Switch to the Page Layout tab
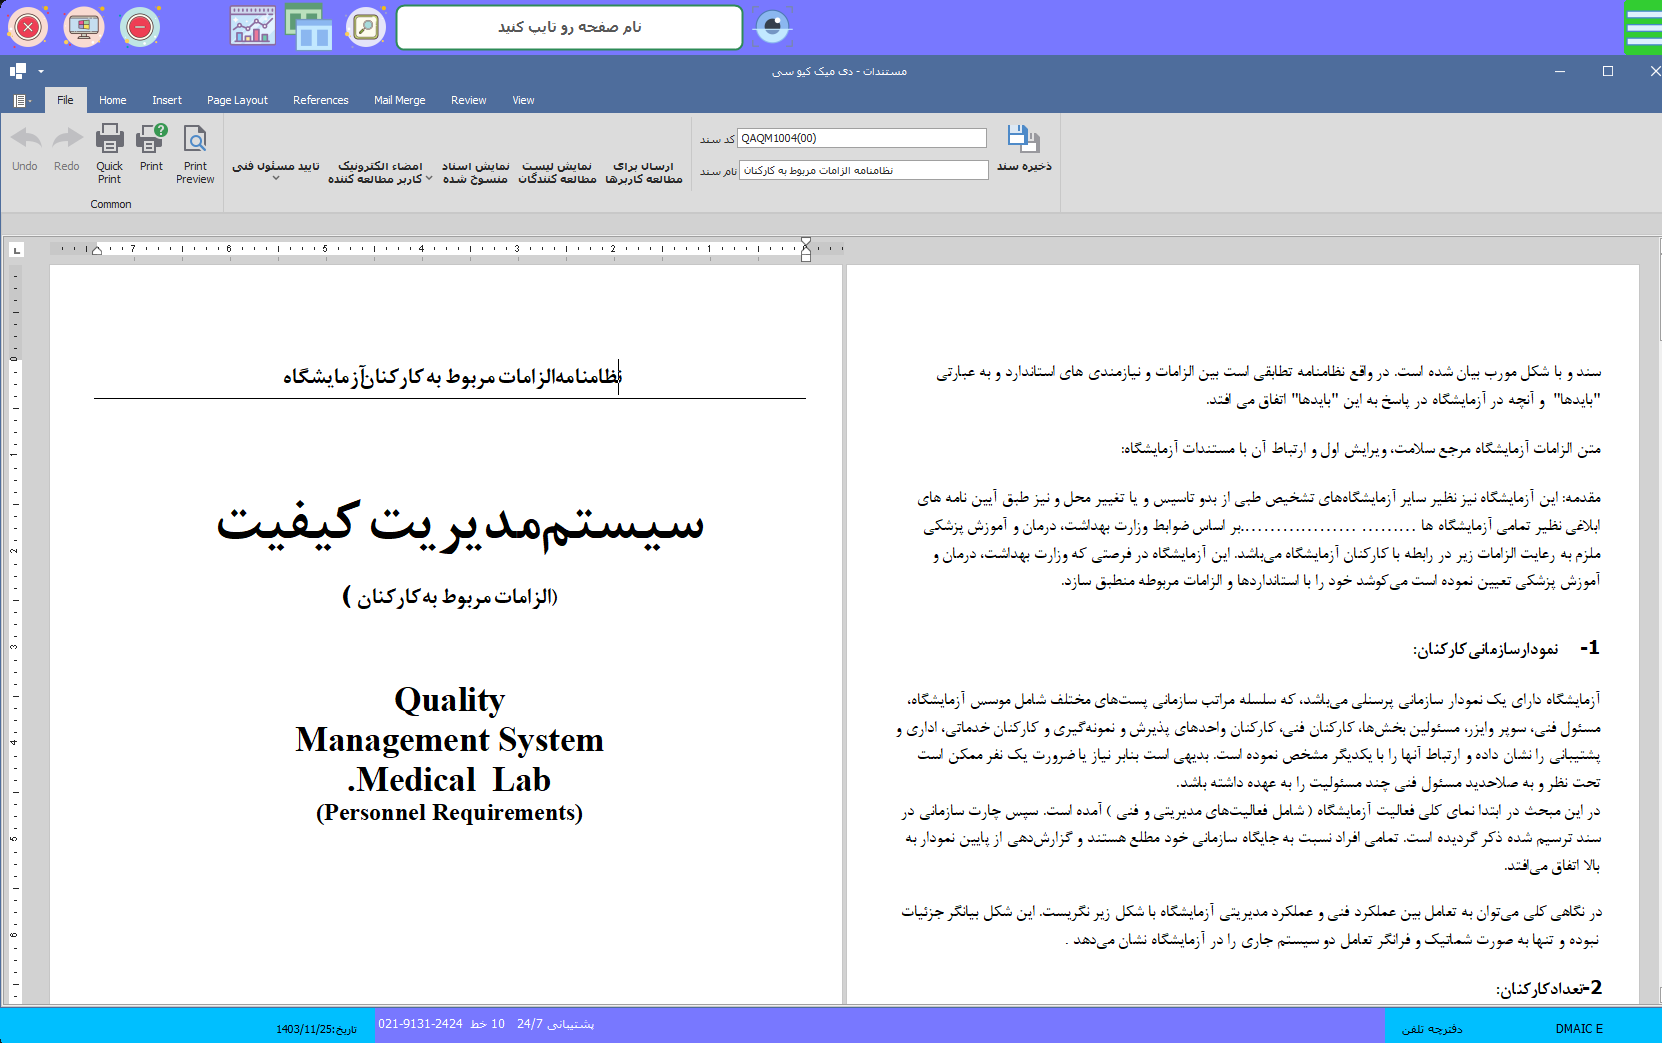 [237, 100]
